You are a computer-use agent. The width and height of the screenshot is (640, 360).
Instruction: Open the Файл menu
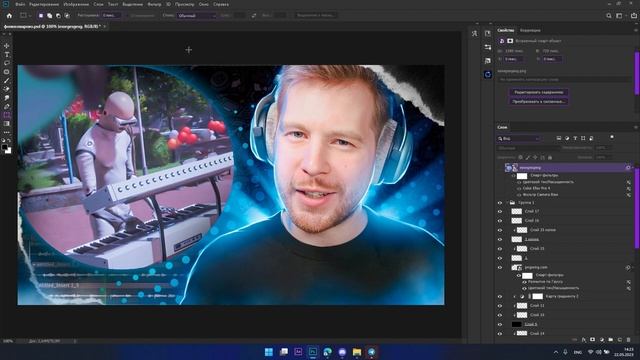20,4
